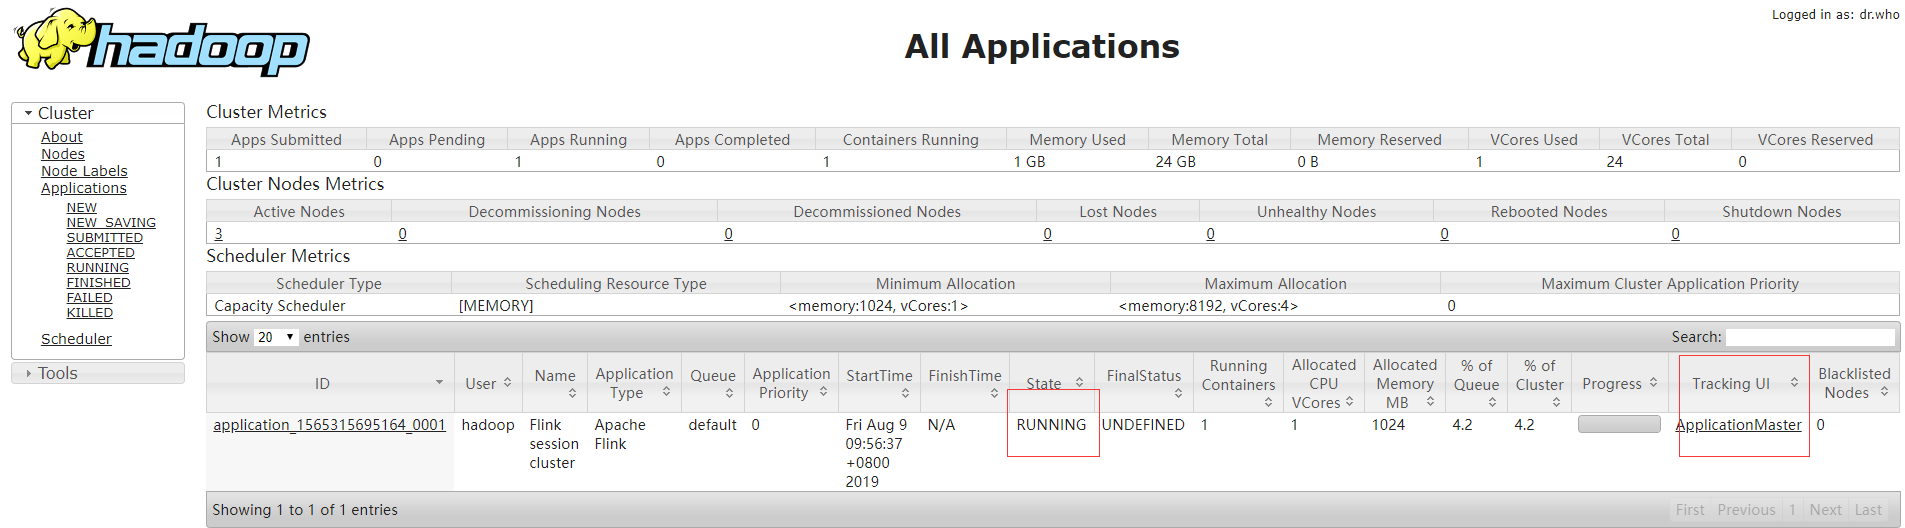Viewport: 1905px width, 528px height.
Task: Open the Applications link in sidebar
Action: (x=84, y=188)
